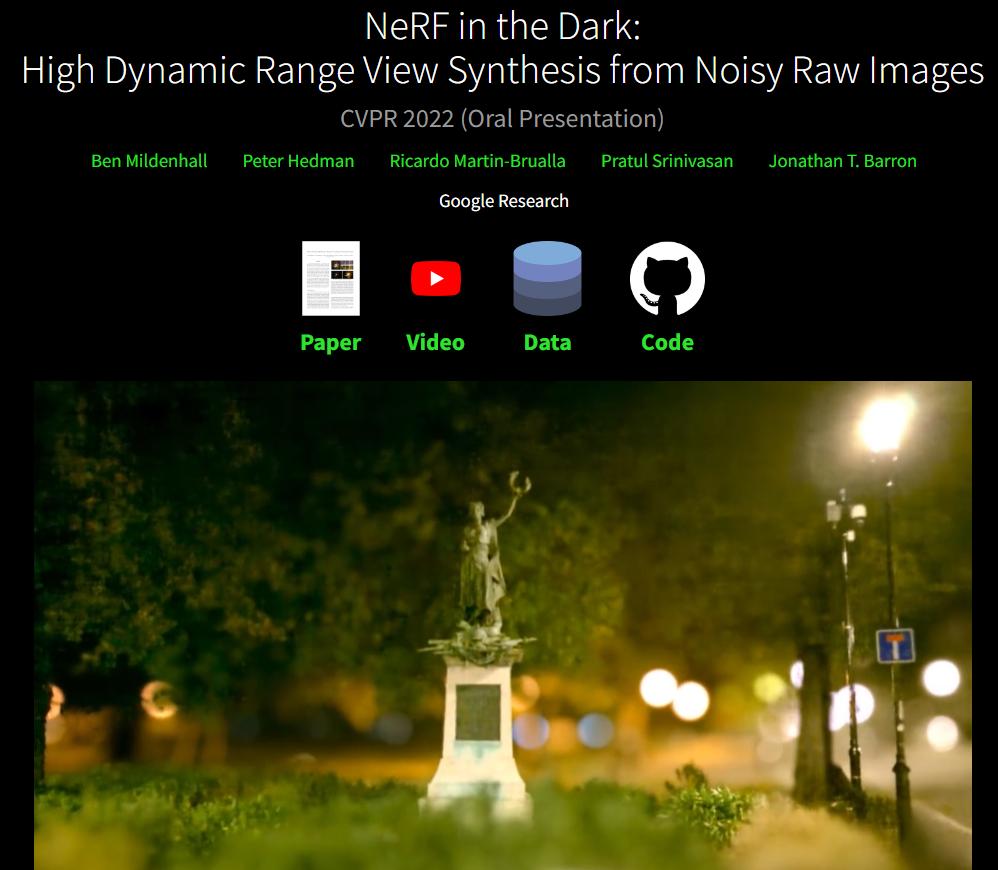This screenshot has height=870, width=998.
Task: Click author Ricardo Martin-Brualla
Action: tap(478, 161)
